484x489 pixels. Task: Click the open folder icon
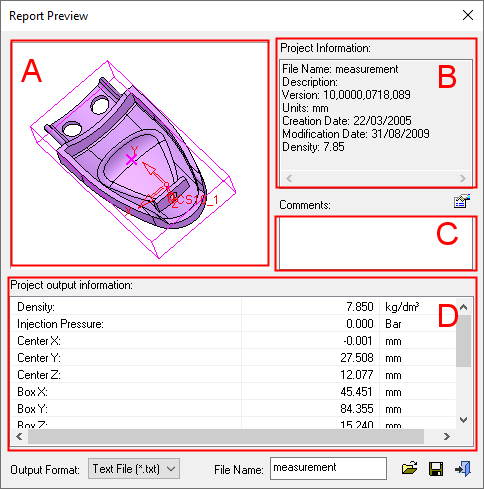(409, 468)
